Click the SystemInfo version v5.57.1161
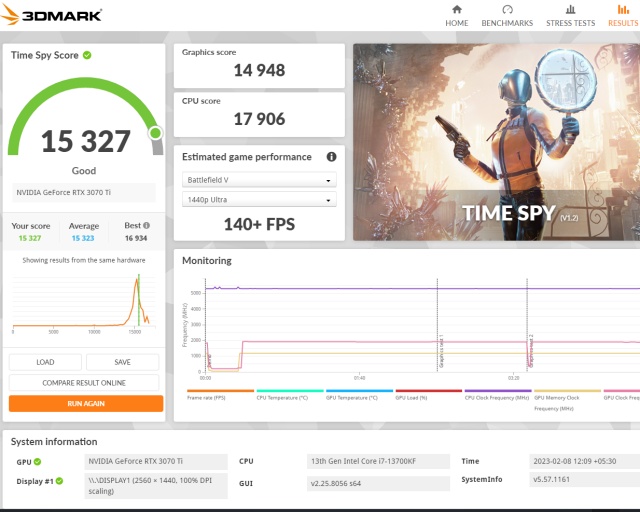 pos(584,479)
